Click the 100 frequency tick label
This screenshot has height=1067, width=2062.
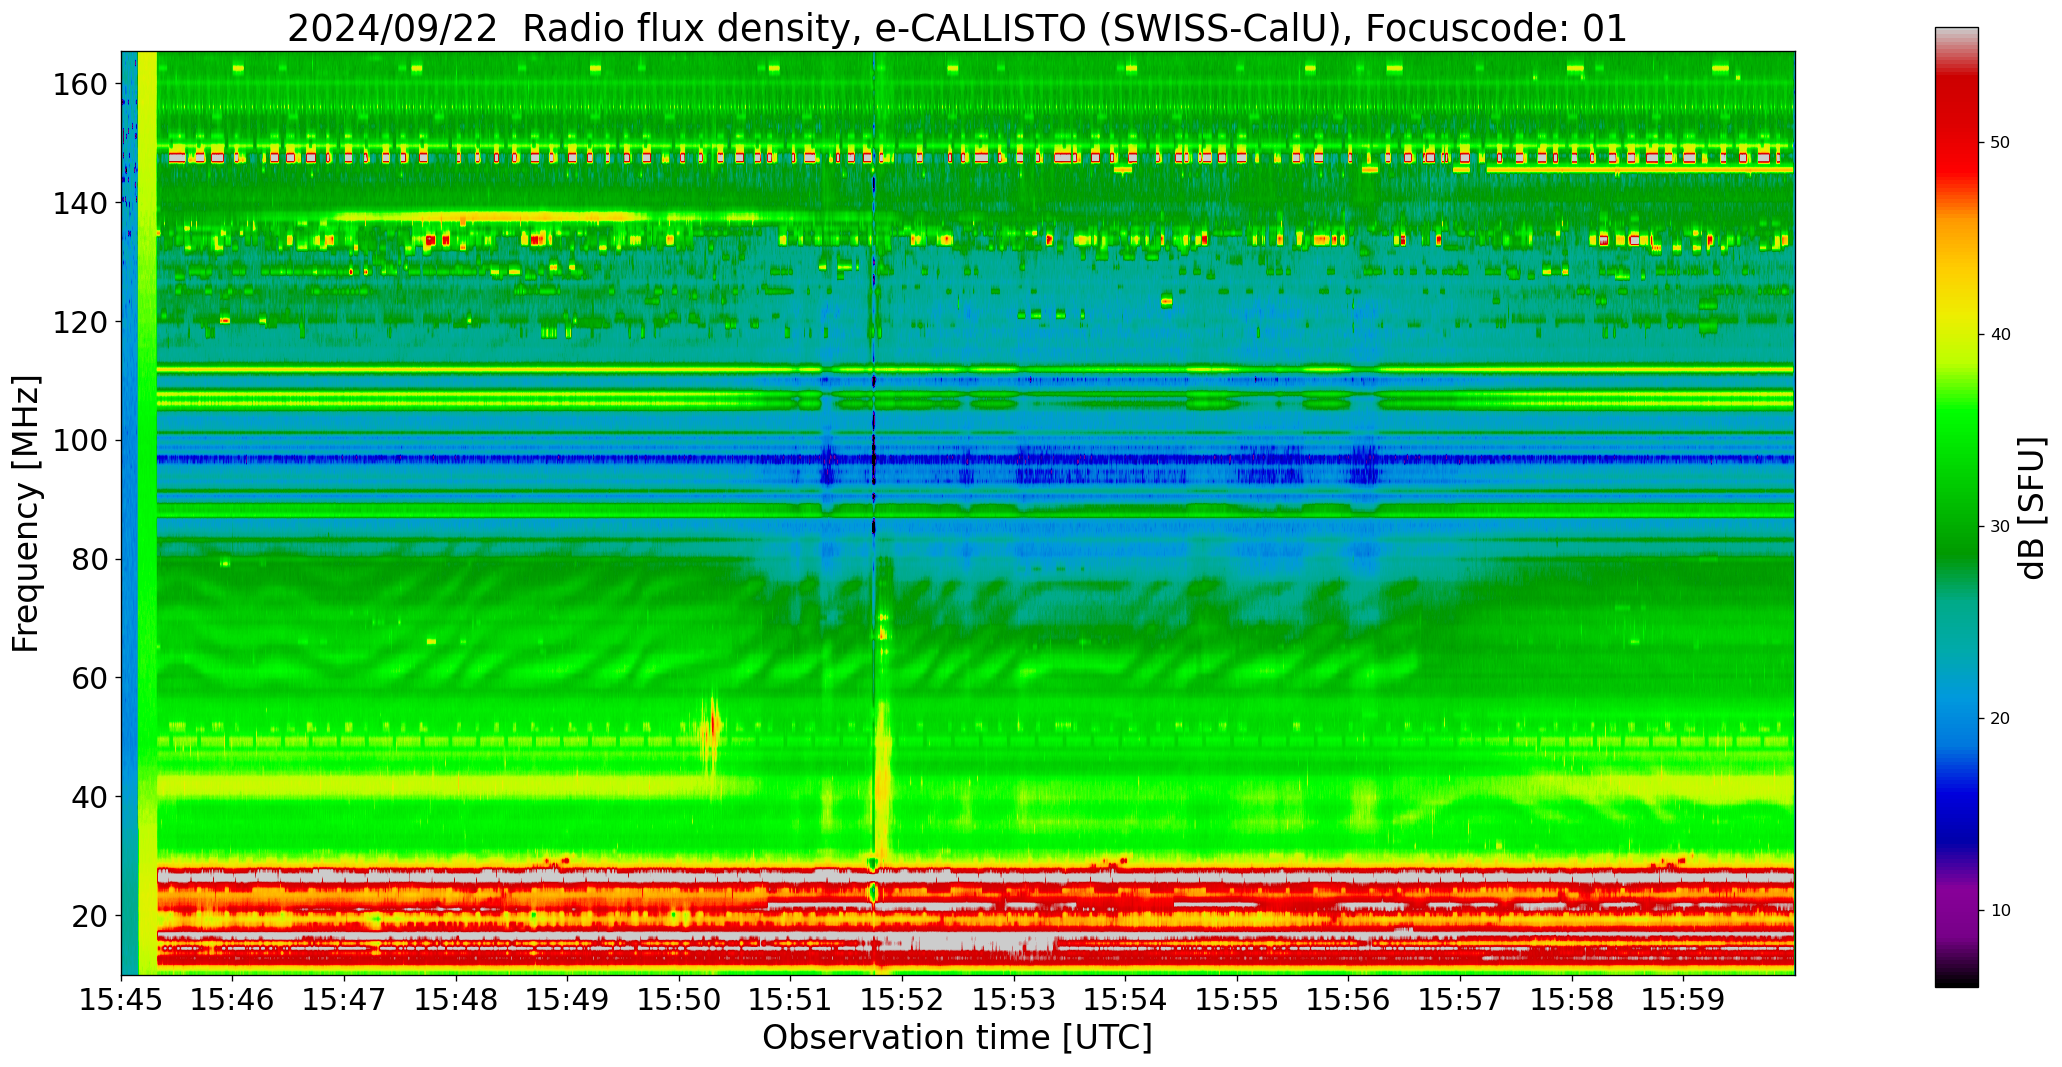(x=82, y=440)
